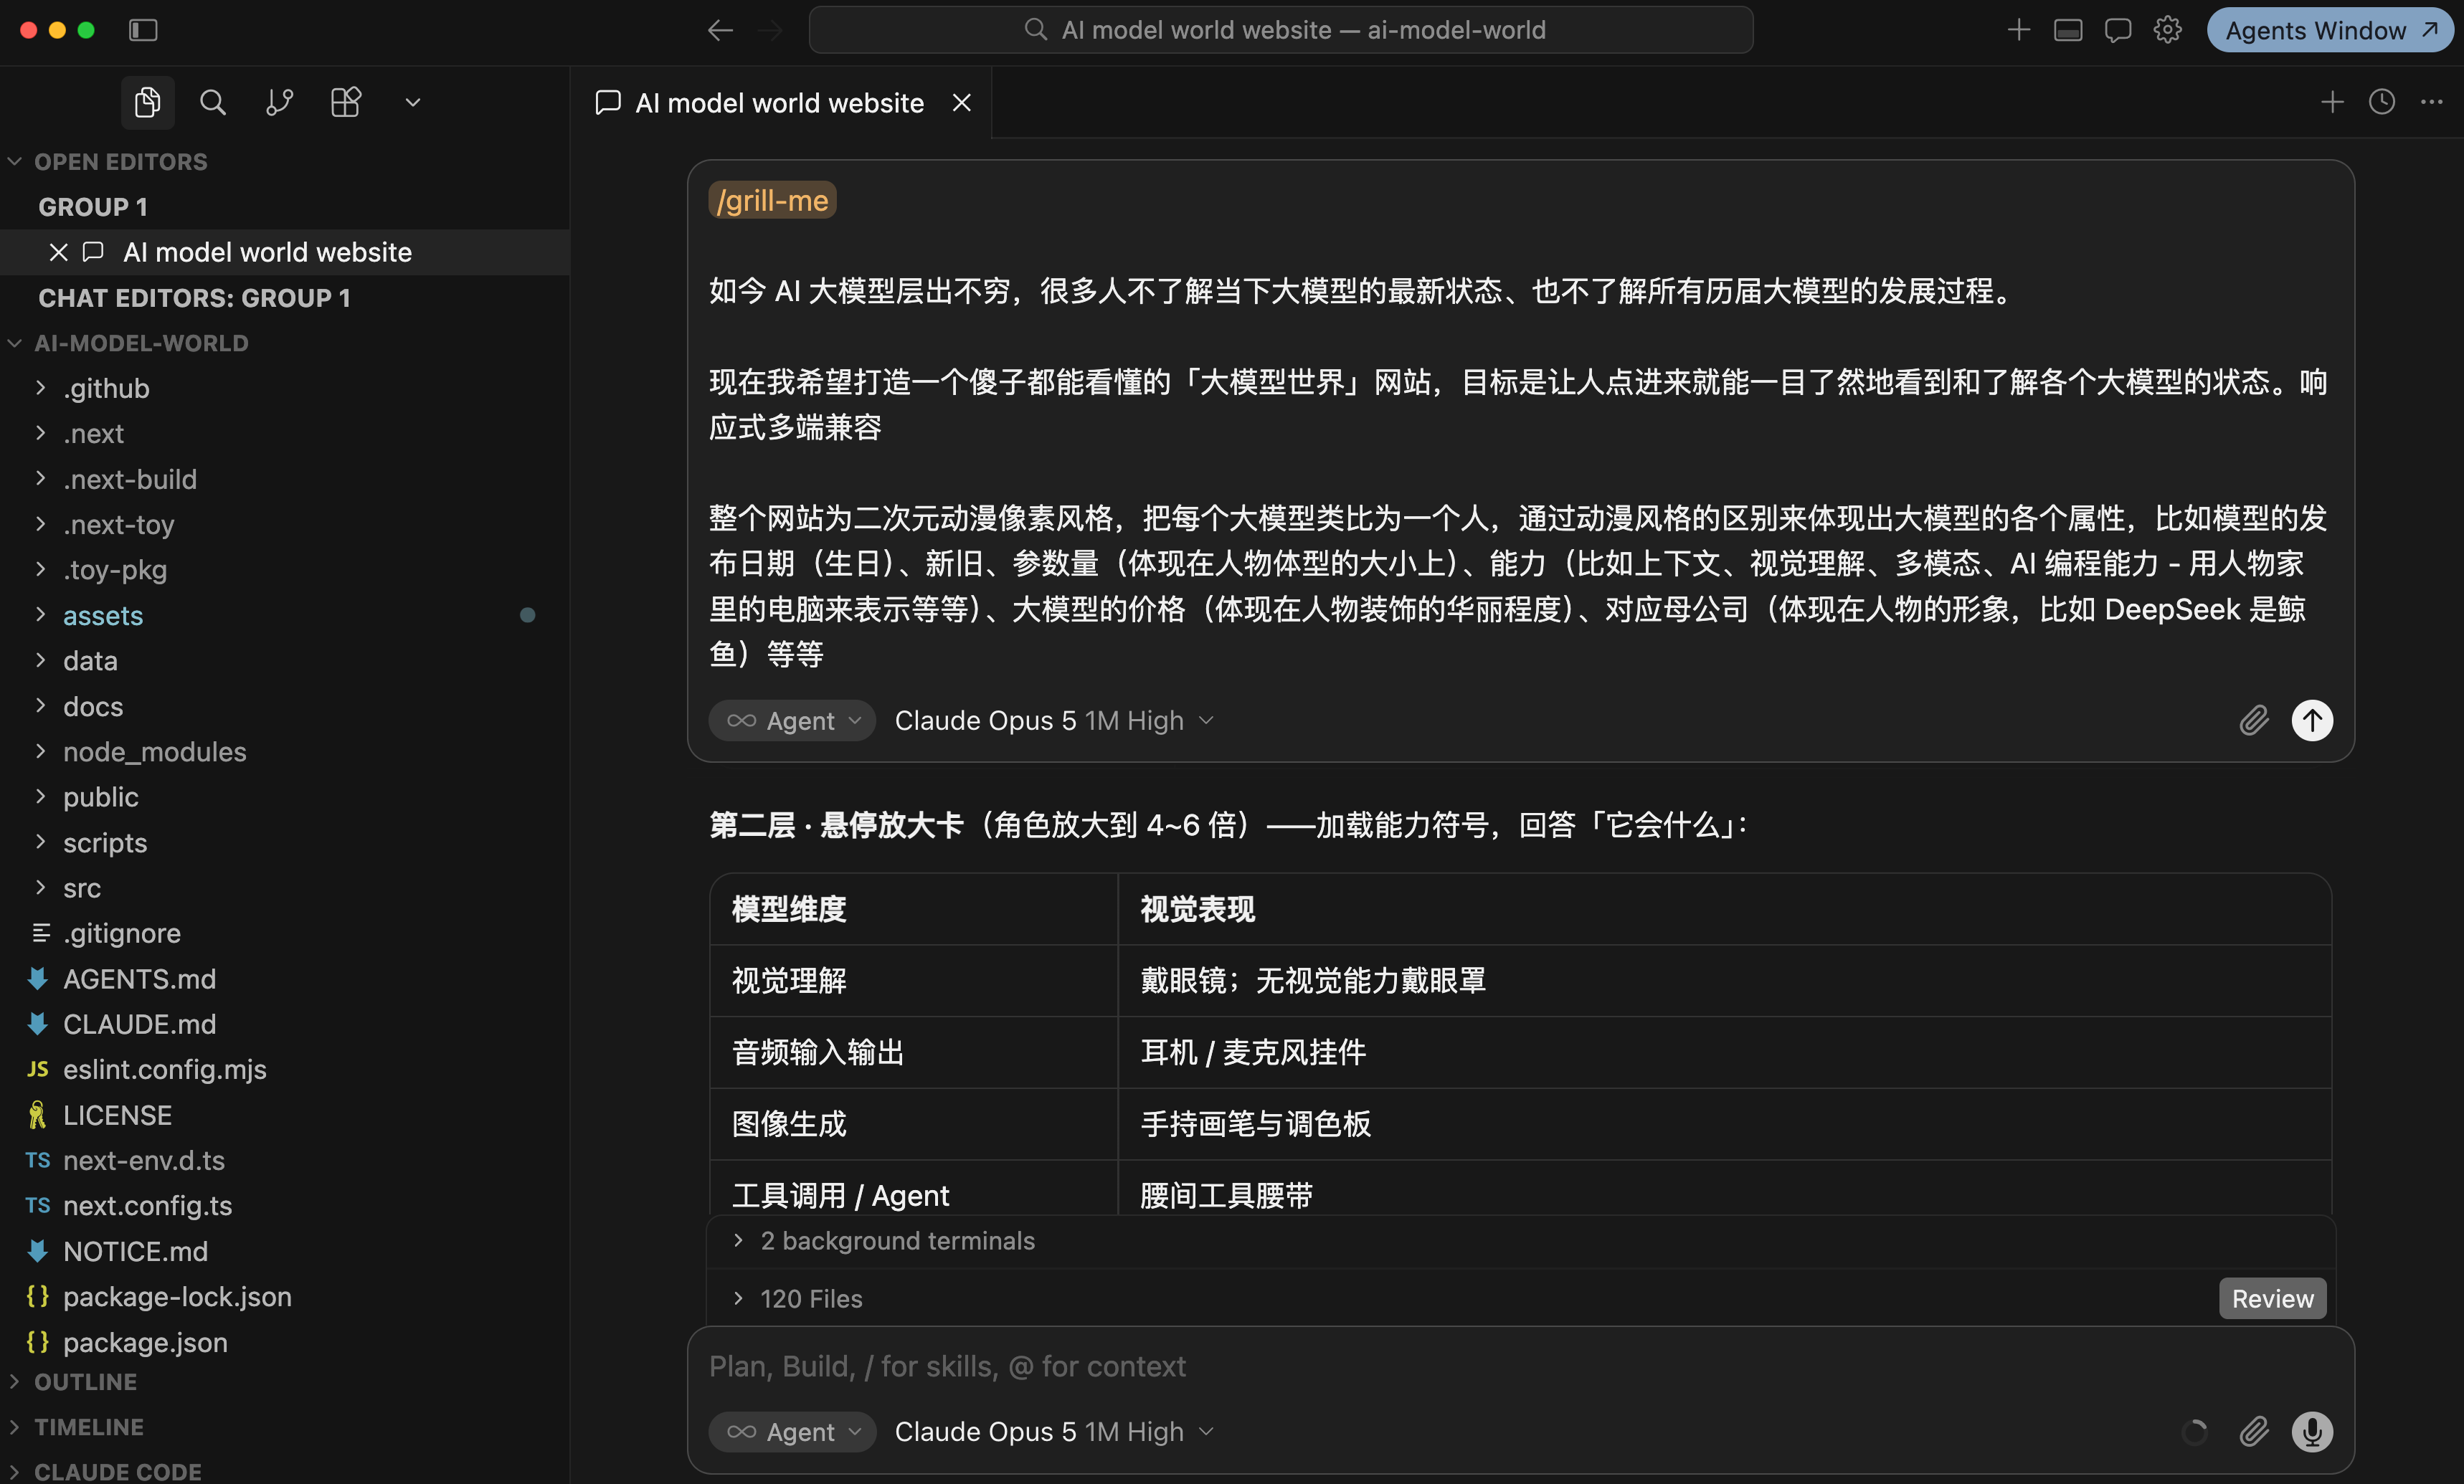Select the AI model world website tab
2464x1484 pixels.
click(779, 102)
